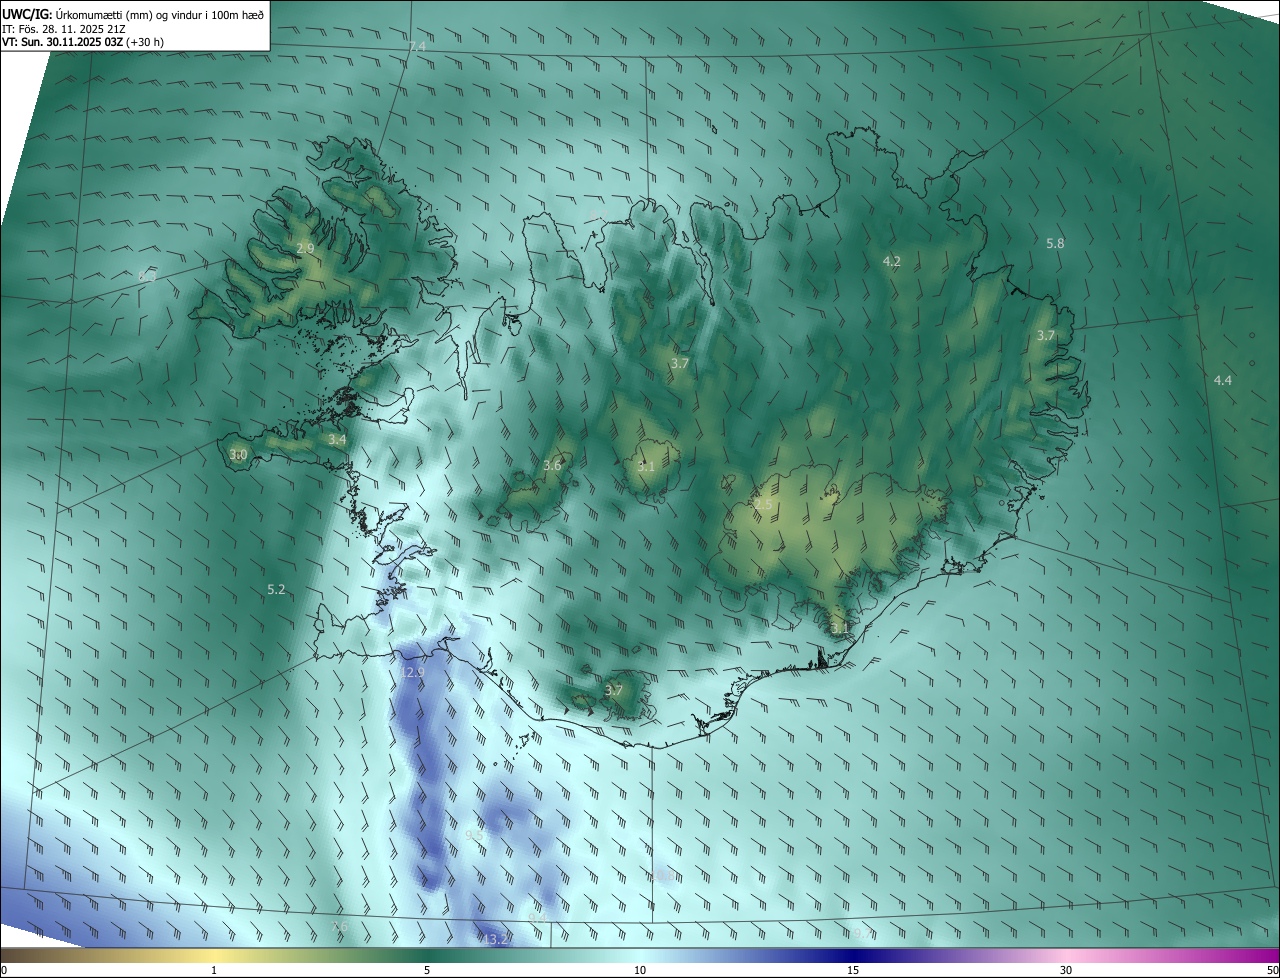Click the 5.2 value over the sea southwest

[x=277, y=590]
